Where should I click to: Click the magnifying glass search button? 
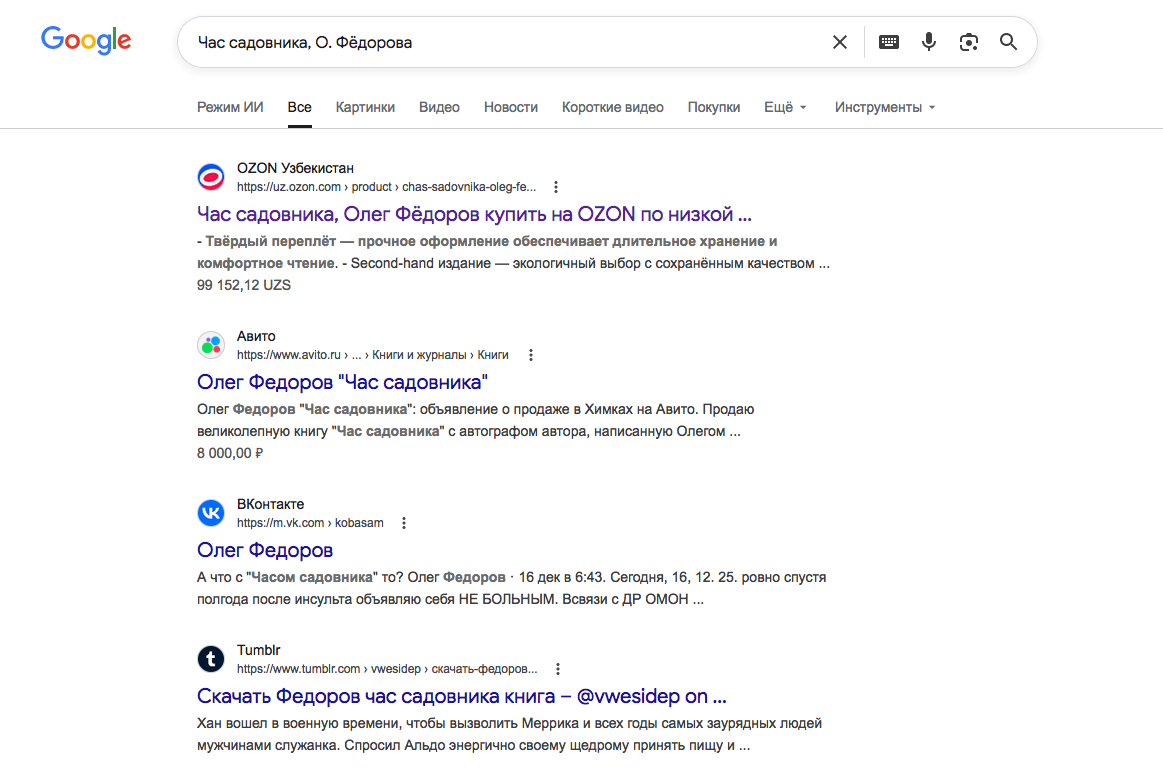click(x=1008, y=42)
